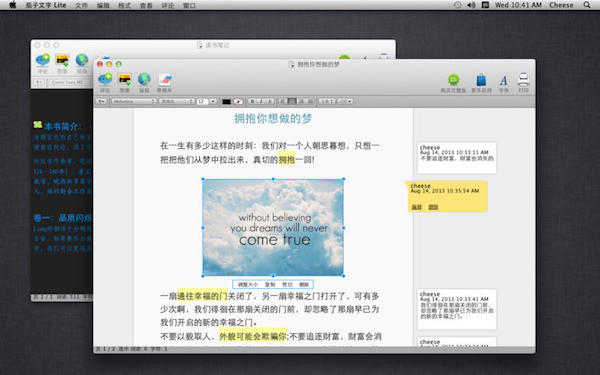Open the scrapbook clippings toolbar icon
The width and height of the screenshot is (600, 375).
pos(165,79)
